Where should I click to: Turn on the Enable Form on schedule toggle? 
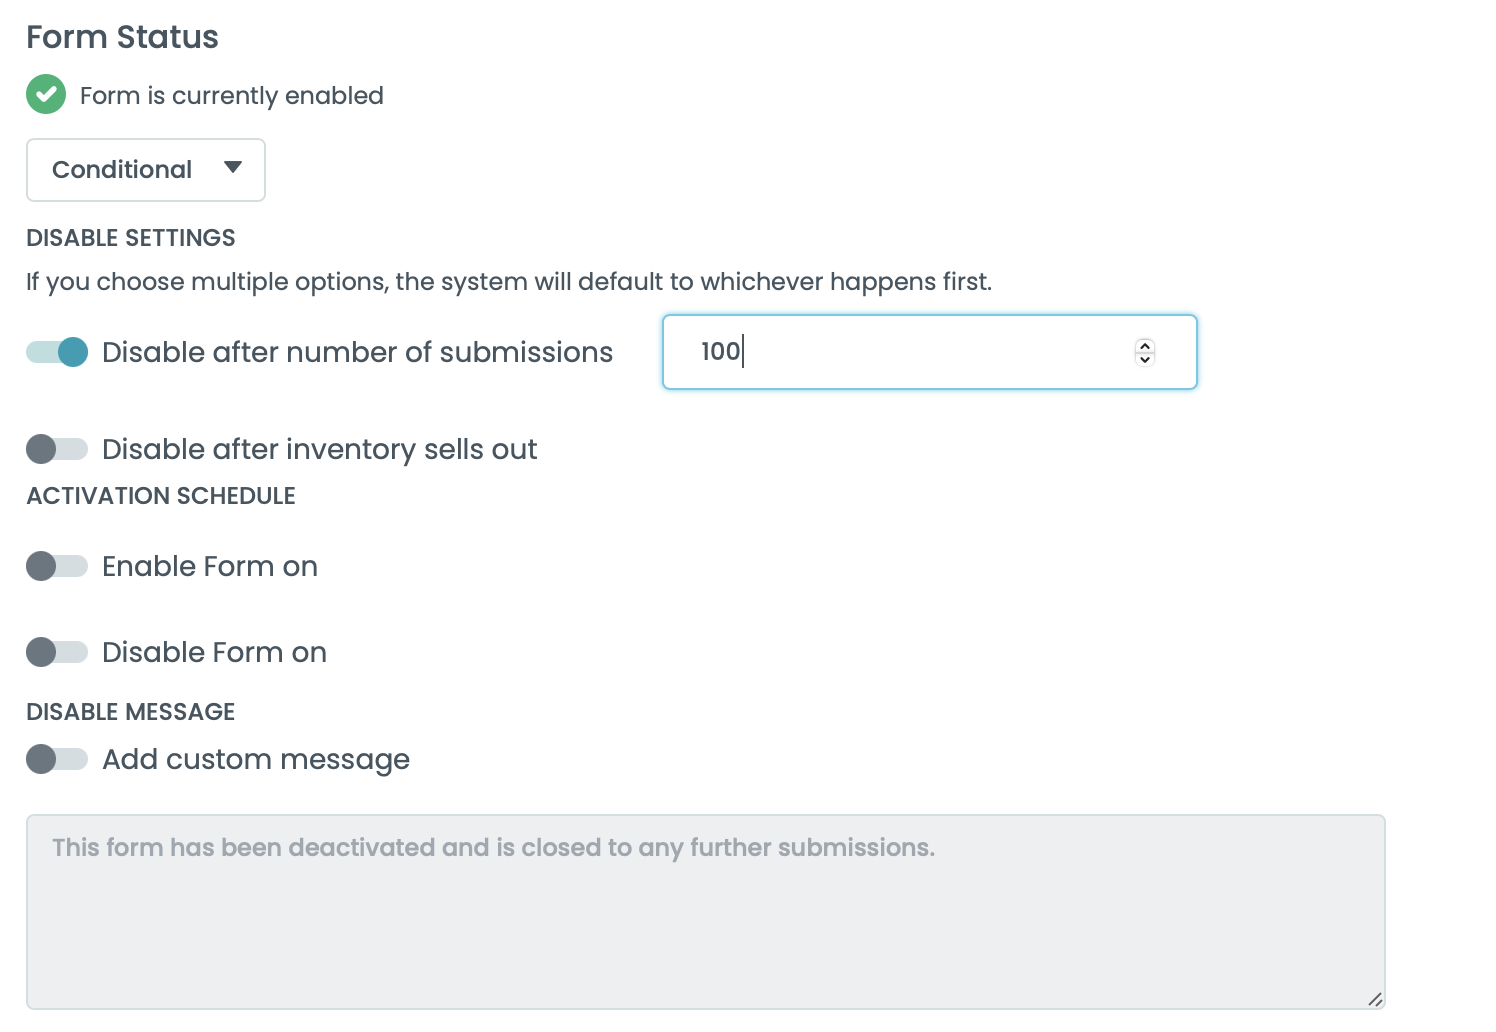coord(57,566)
